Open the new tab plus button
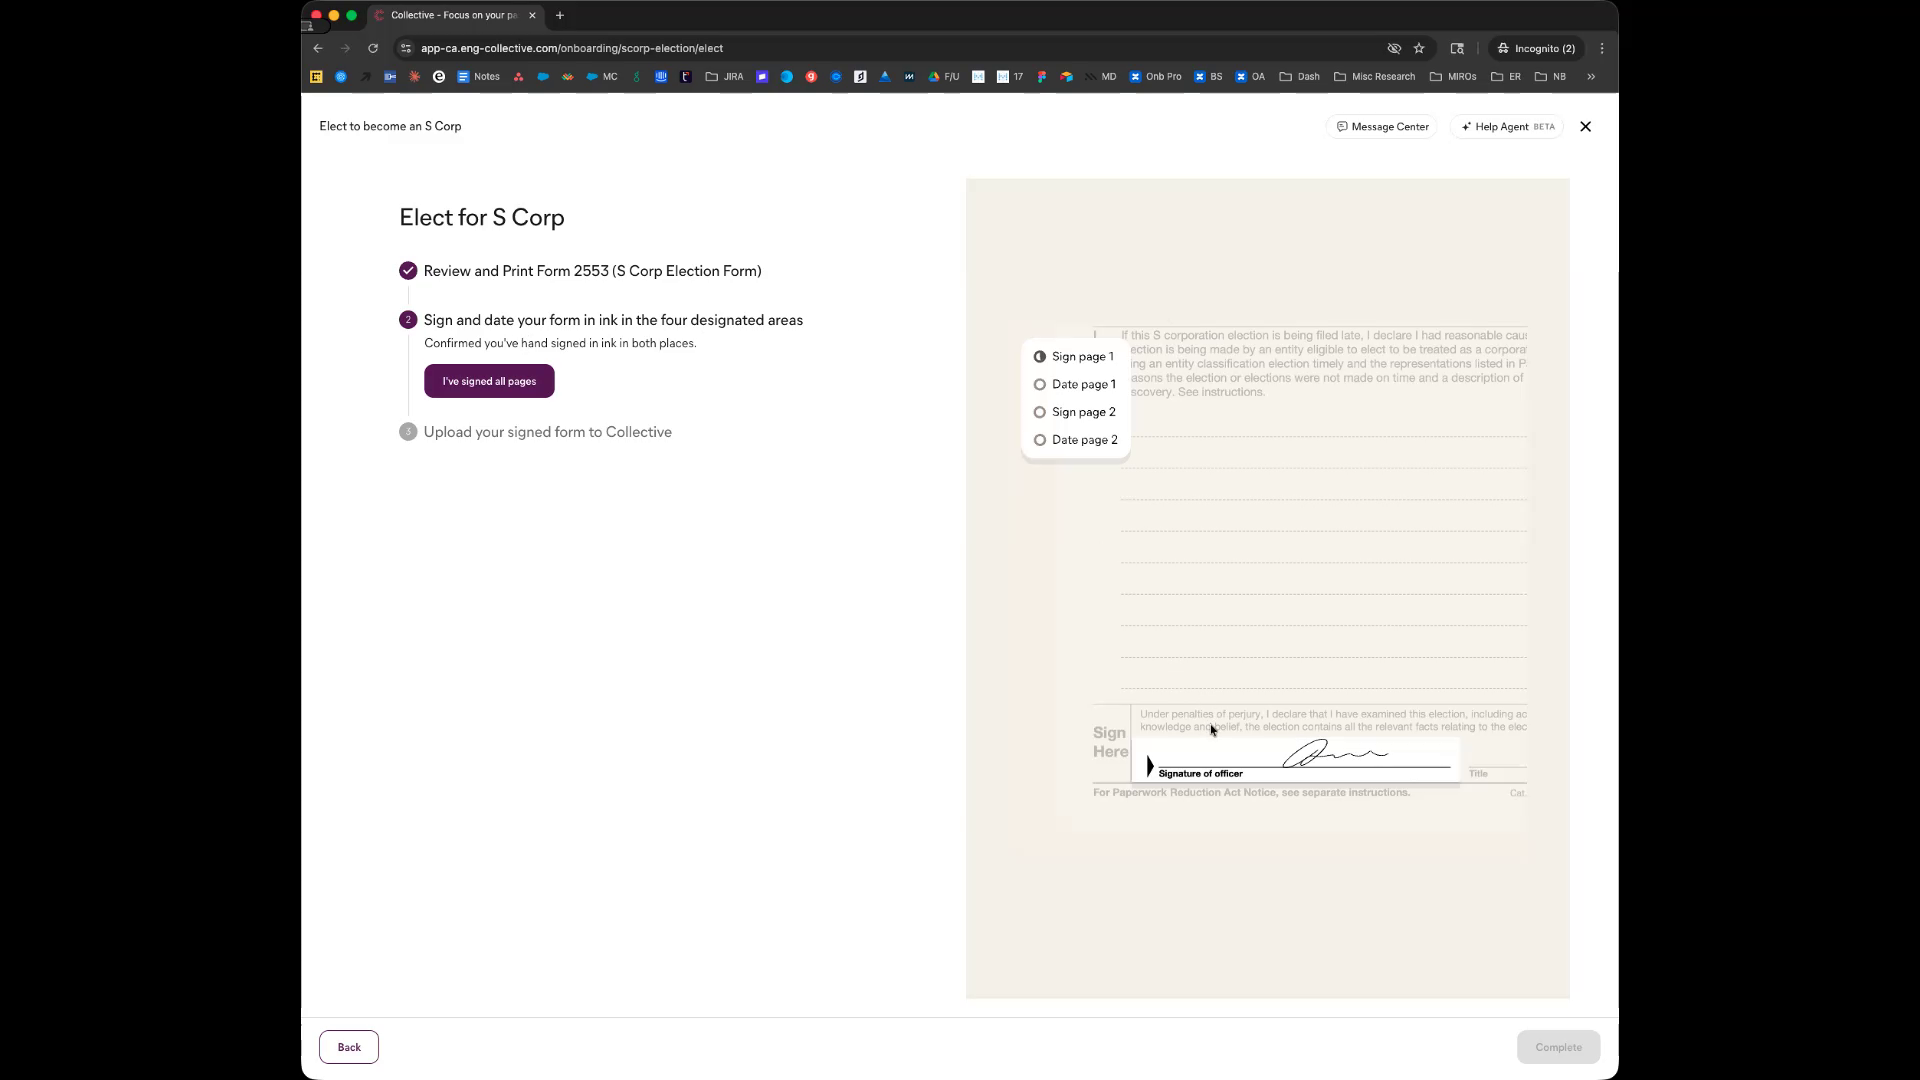Image resolution: width=1920 pixels, height=1080 pixels. click(x=560, y=15)
